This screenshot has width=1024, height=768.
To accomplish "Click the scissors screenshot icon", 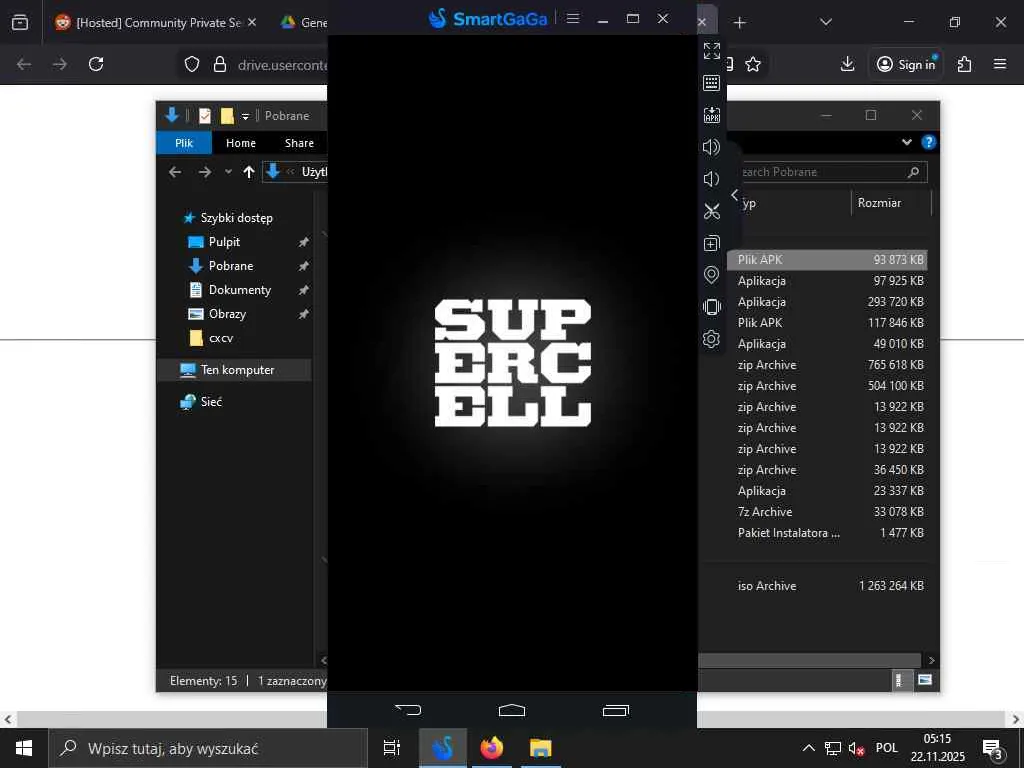I will pyautogui.click(x=711, y=211).
